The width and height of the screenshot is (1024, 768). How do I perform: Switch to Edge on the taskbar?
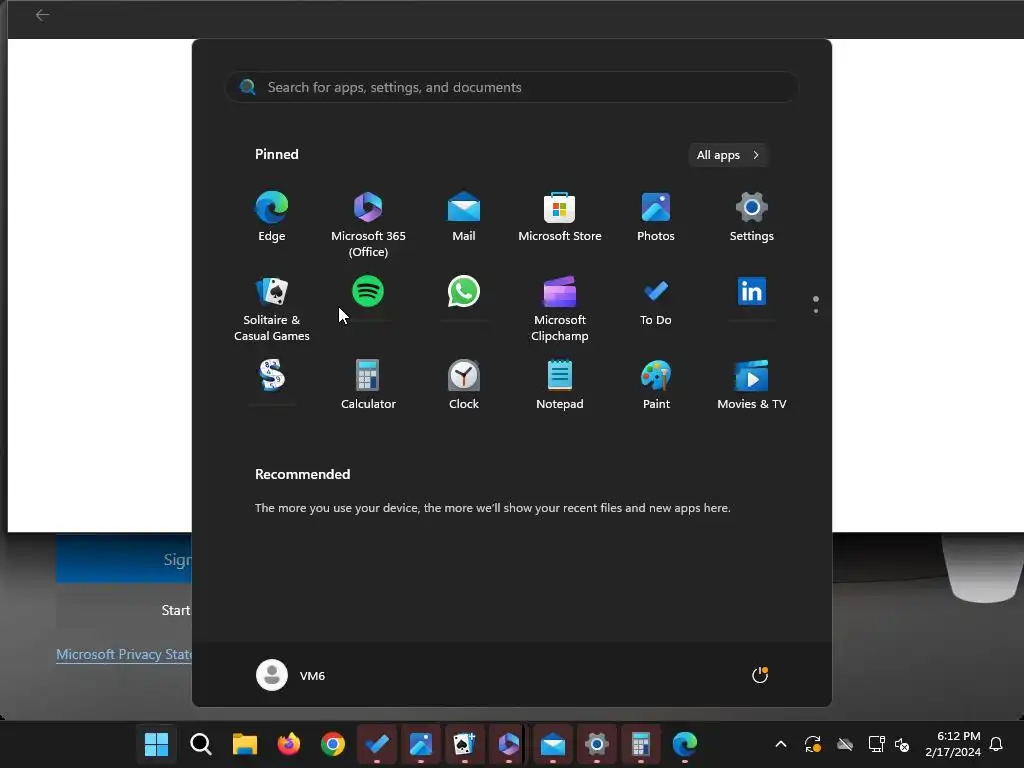pyautogui.click(x=684, y=744)
